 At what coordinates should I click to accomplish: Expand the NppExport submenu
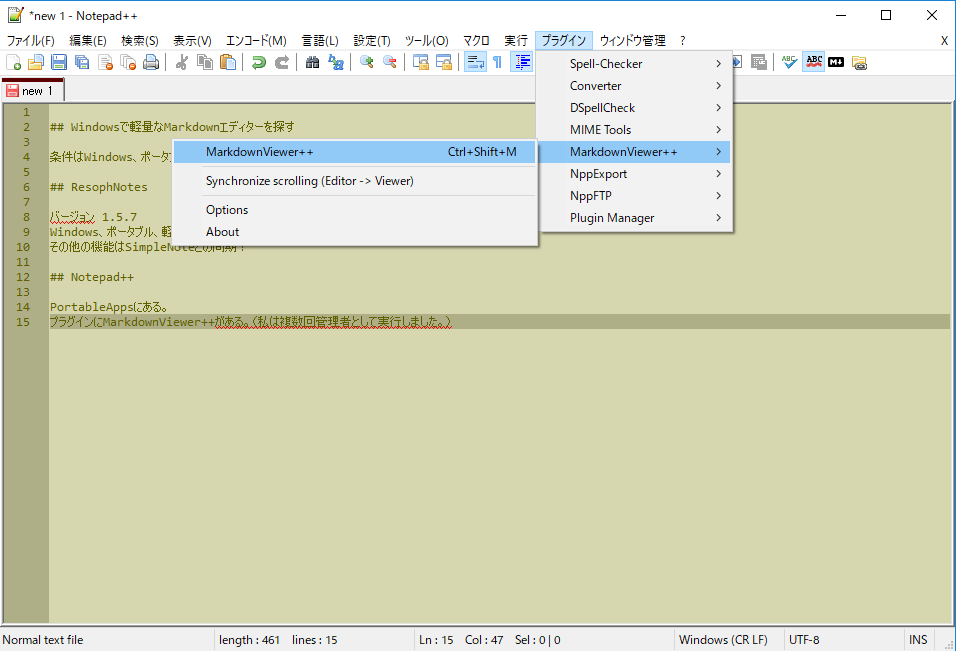point(634,173)
